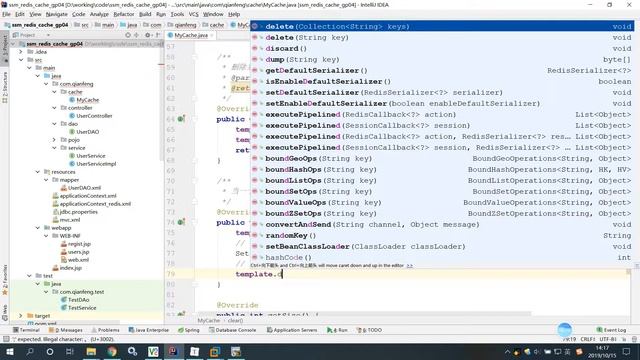Collapse the resources folder

pyautogui.click(x=38, y=172)
